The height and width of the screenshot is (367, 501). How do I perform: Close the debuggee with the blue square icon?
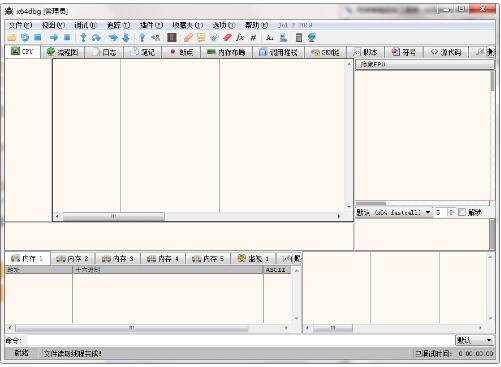tap(38, 38)
